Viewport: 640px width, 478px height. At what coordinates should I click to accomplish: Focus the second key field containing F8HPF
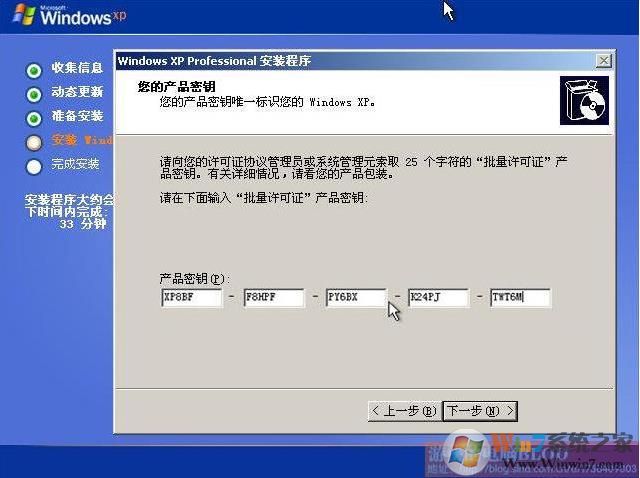click(273, 297)
